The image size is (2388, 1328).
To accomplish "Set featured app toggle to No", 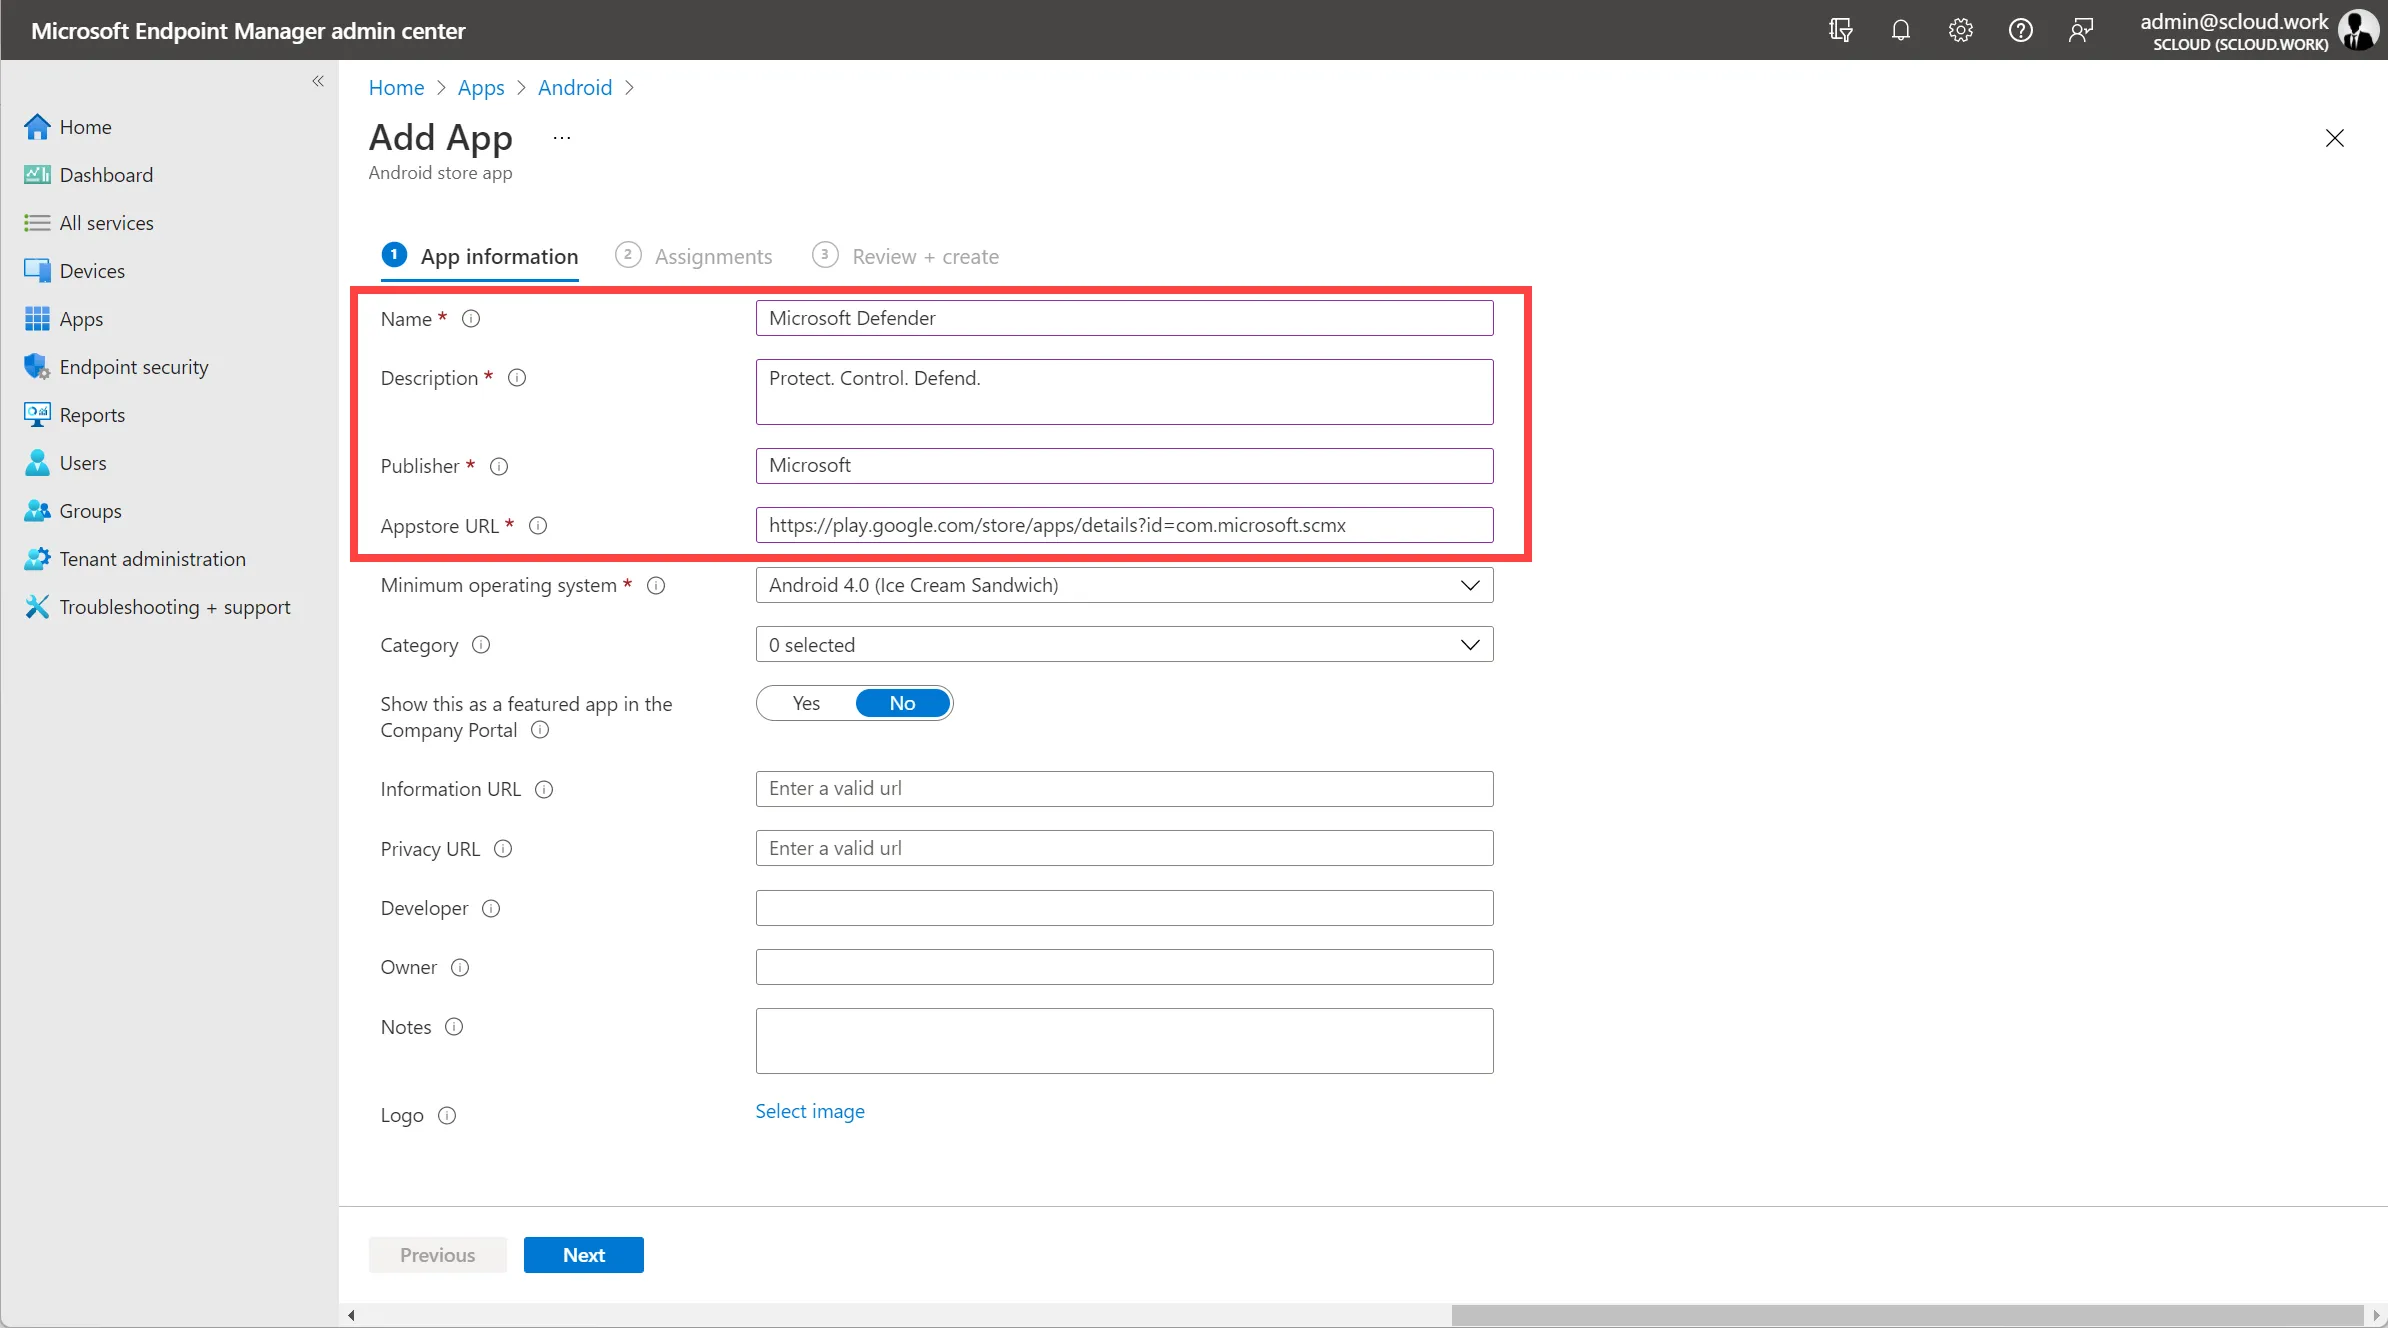I will click(x=902, y=703).
